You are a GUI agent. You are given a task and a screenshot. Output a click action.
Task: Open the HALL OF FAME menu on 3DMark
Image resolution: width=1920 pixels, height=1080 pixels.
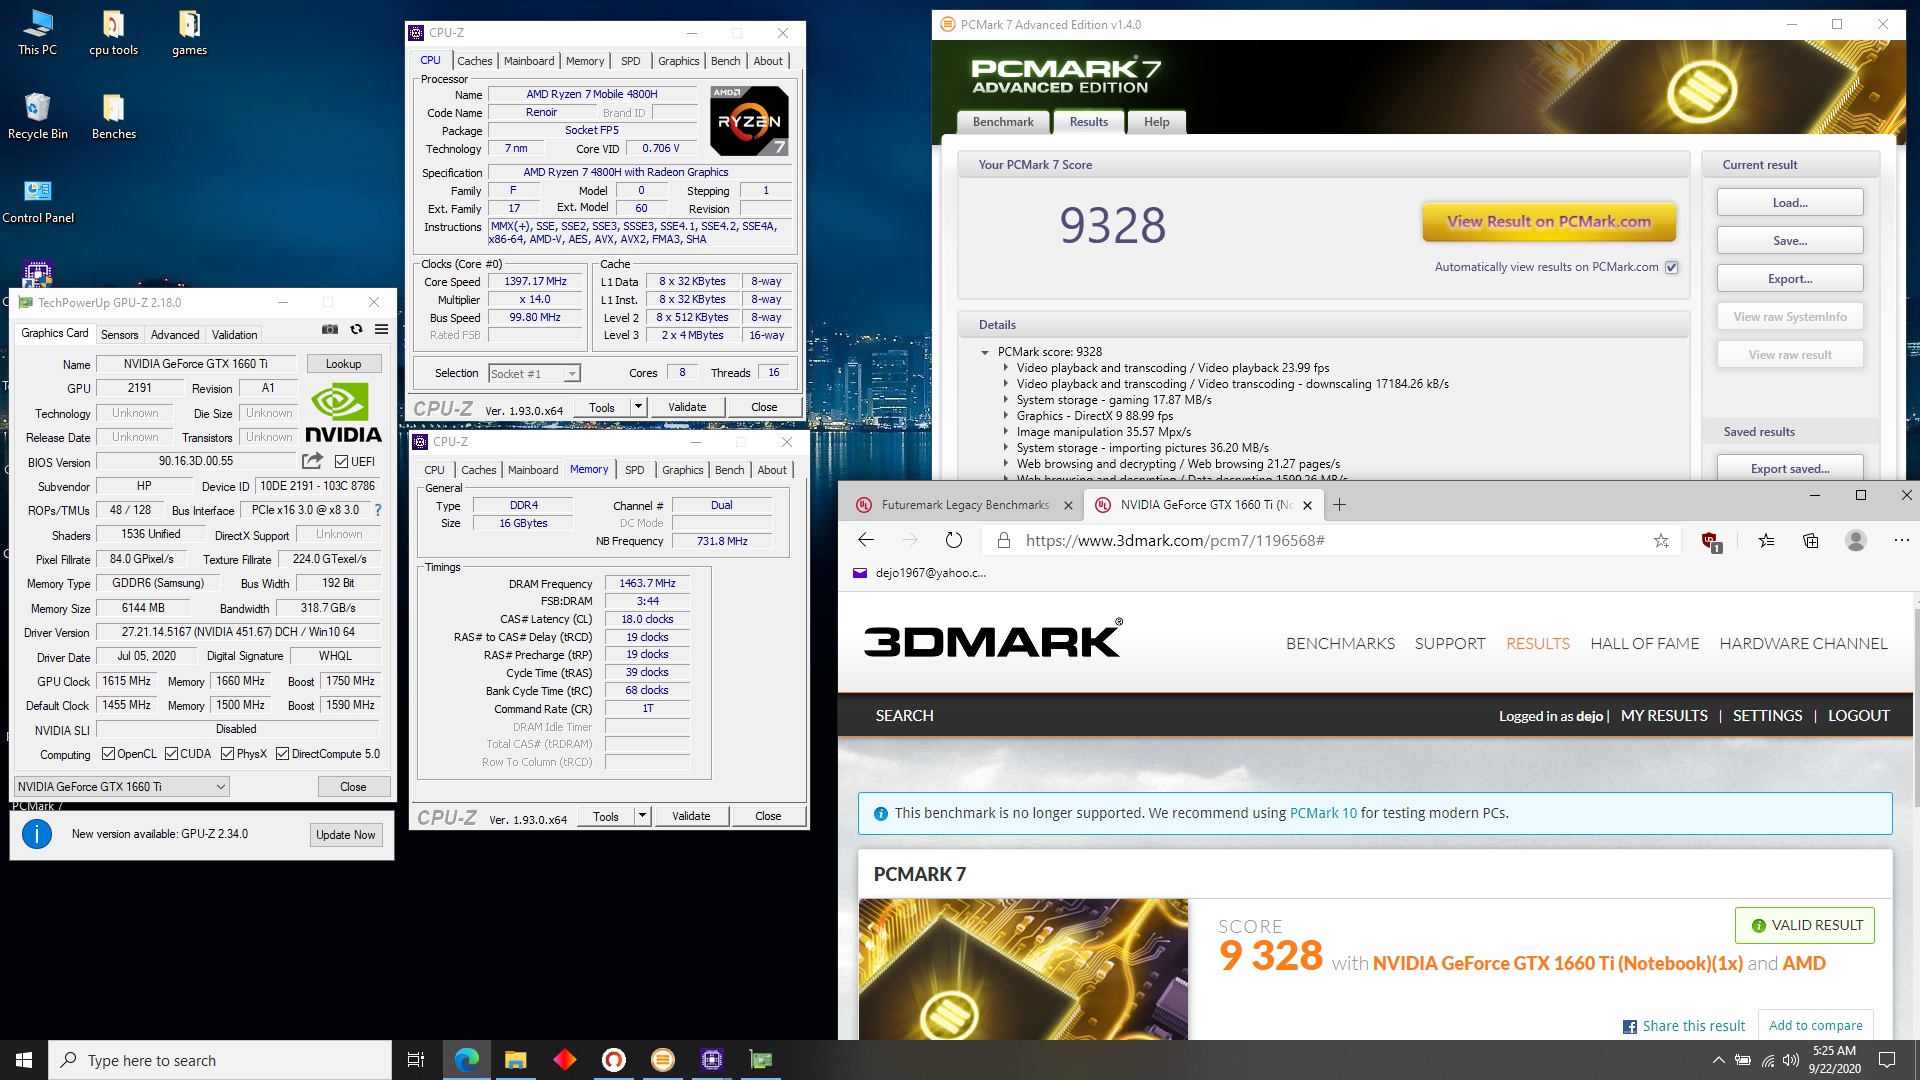[x=1644, y=644]
